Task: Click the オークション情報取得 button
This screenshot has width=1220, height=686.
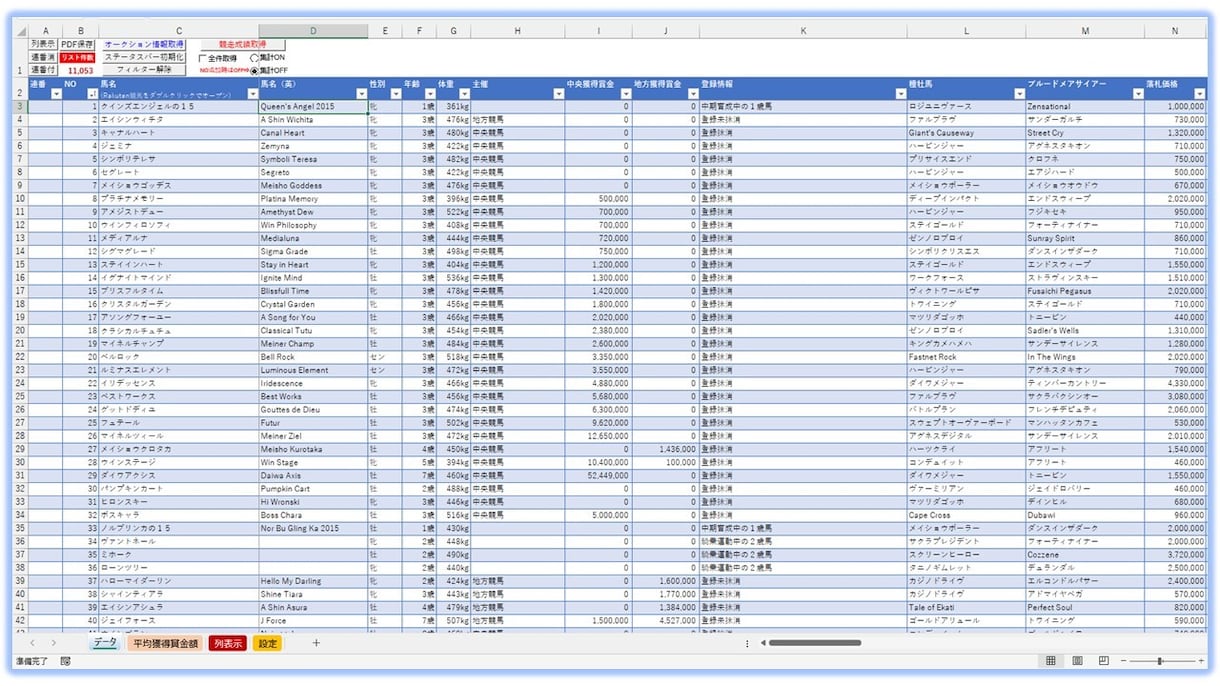Action: 144,45
